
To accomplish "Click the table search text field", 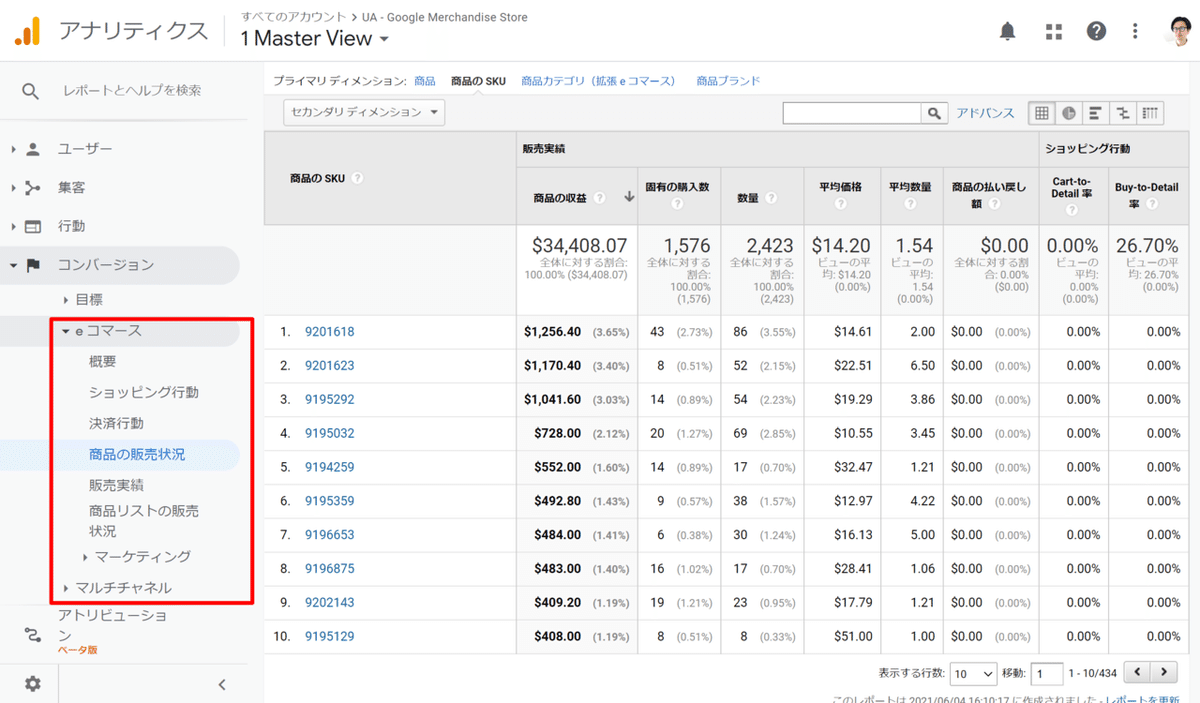I will pyautogui.click(x=852, y=113).
